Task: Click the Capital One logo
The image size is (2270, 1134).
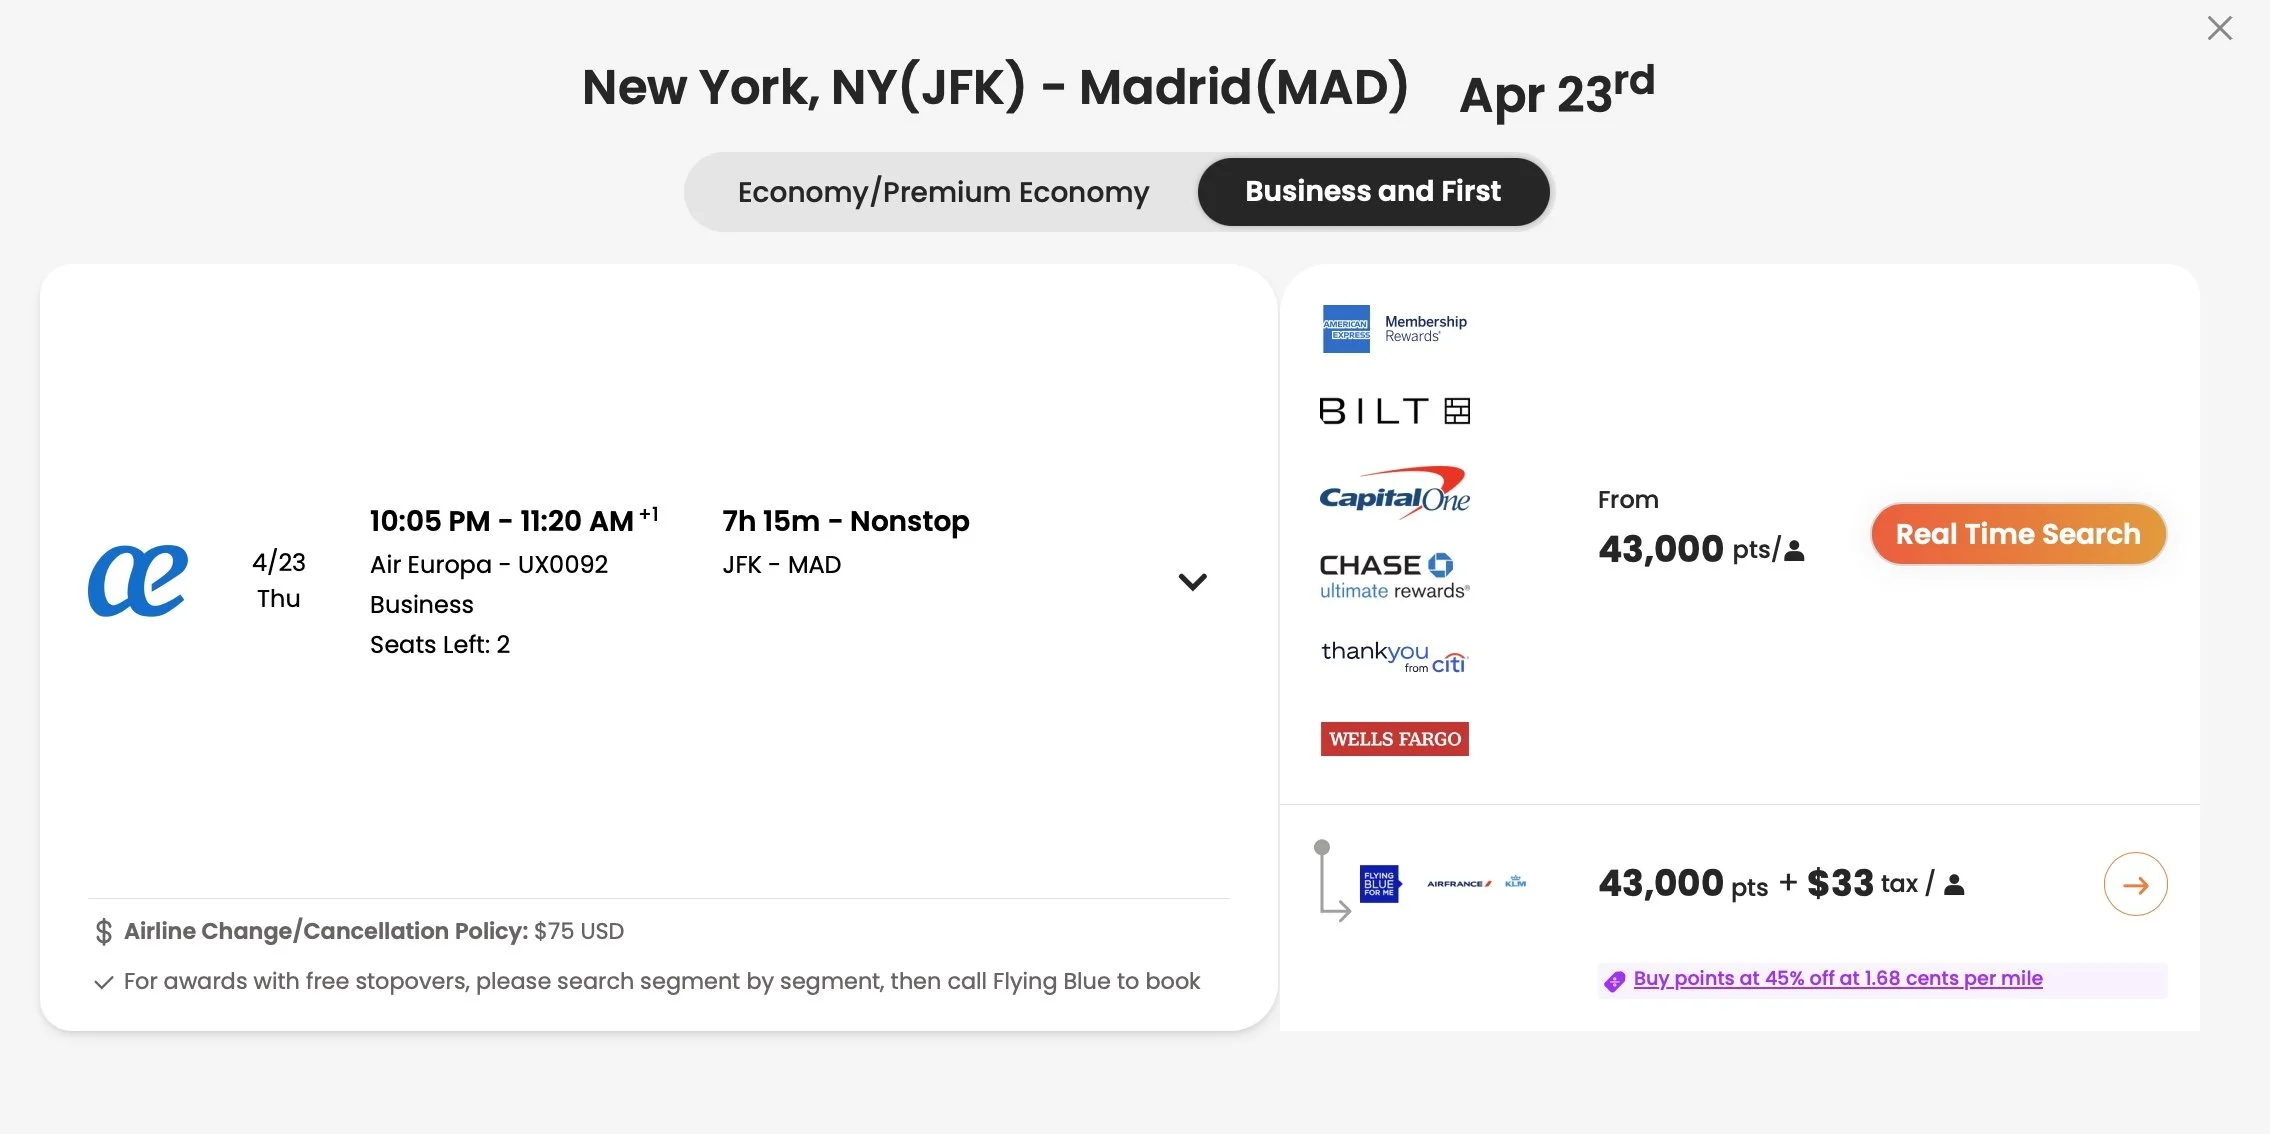Action: tap(1394, 493)
